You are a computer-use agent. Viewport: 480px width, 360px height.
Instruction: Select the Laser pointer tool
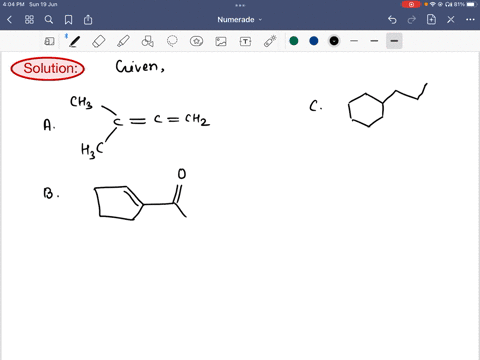pyautogui.click(x=270, y=41)
